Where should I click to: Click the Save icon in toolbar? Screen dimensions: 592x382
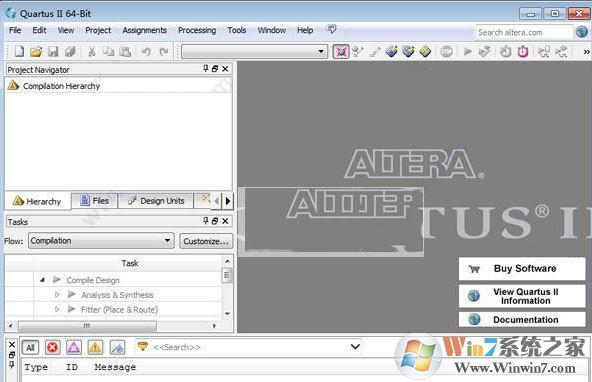click(x=53, y=51)
